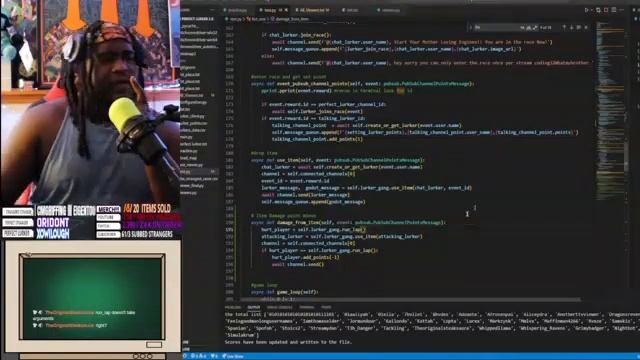
Task: Expand the replace toggle chevron in find widget
Action: click(x=470, y=27)
